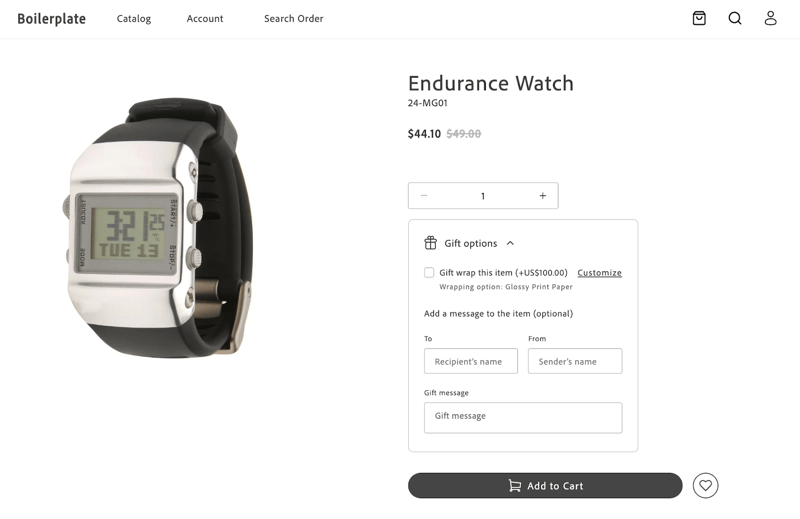Decrease quantity with the minus icon
Image resolution: width=800 pixels, height=519 pixels.
424,195
